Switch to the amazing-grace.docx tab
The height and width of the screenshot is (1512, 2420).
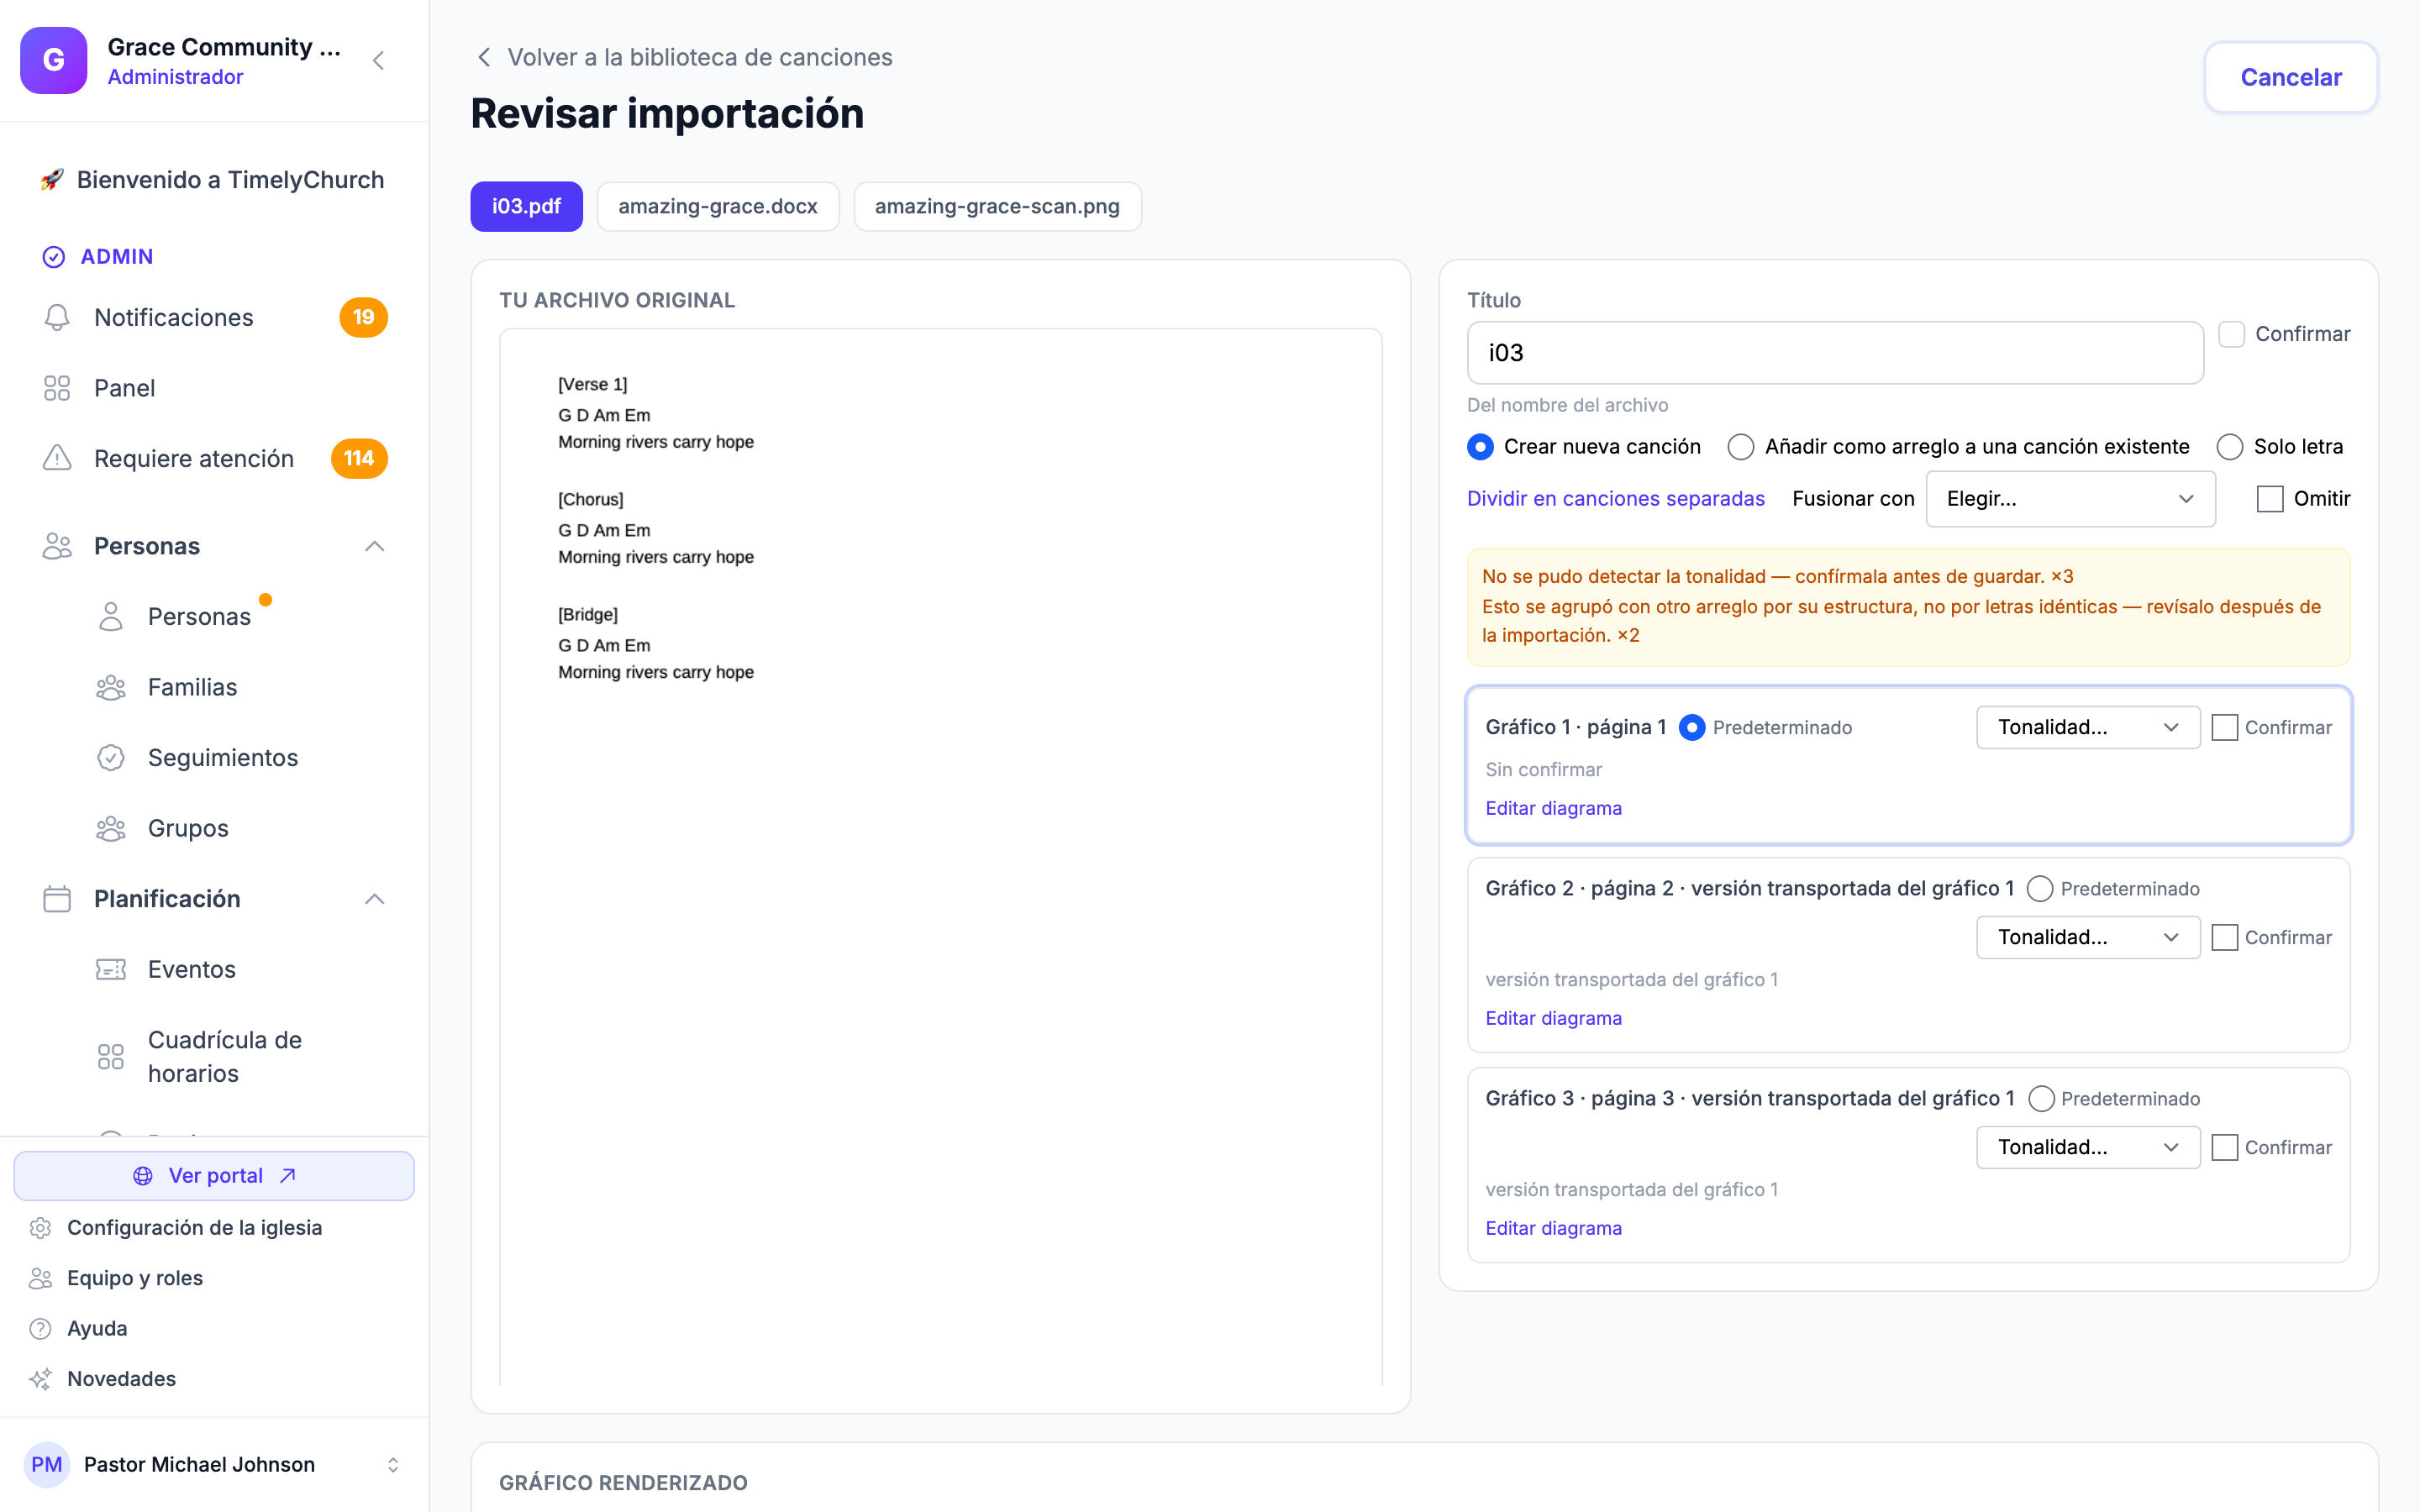pos(718,207)
